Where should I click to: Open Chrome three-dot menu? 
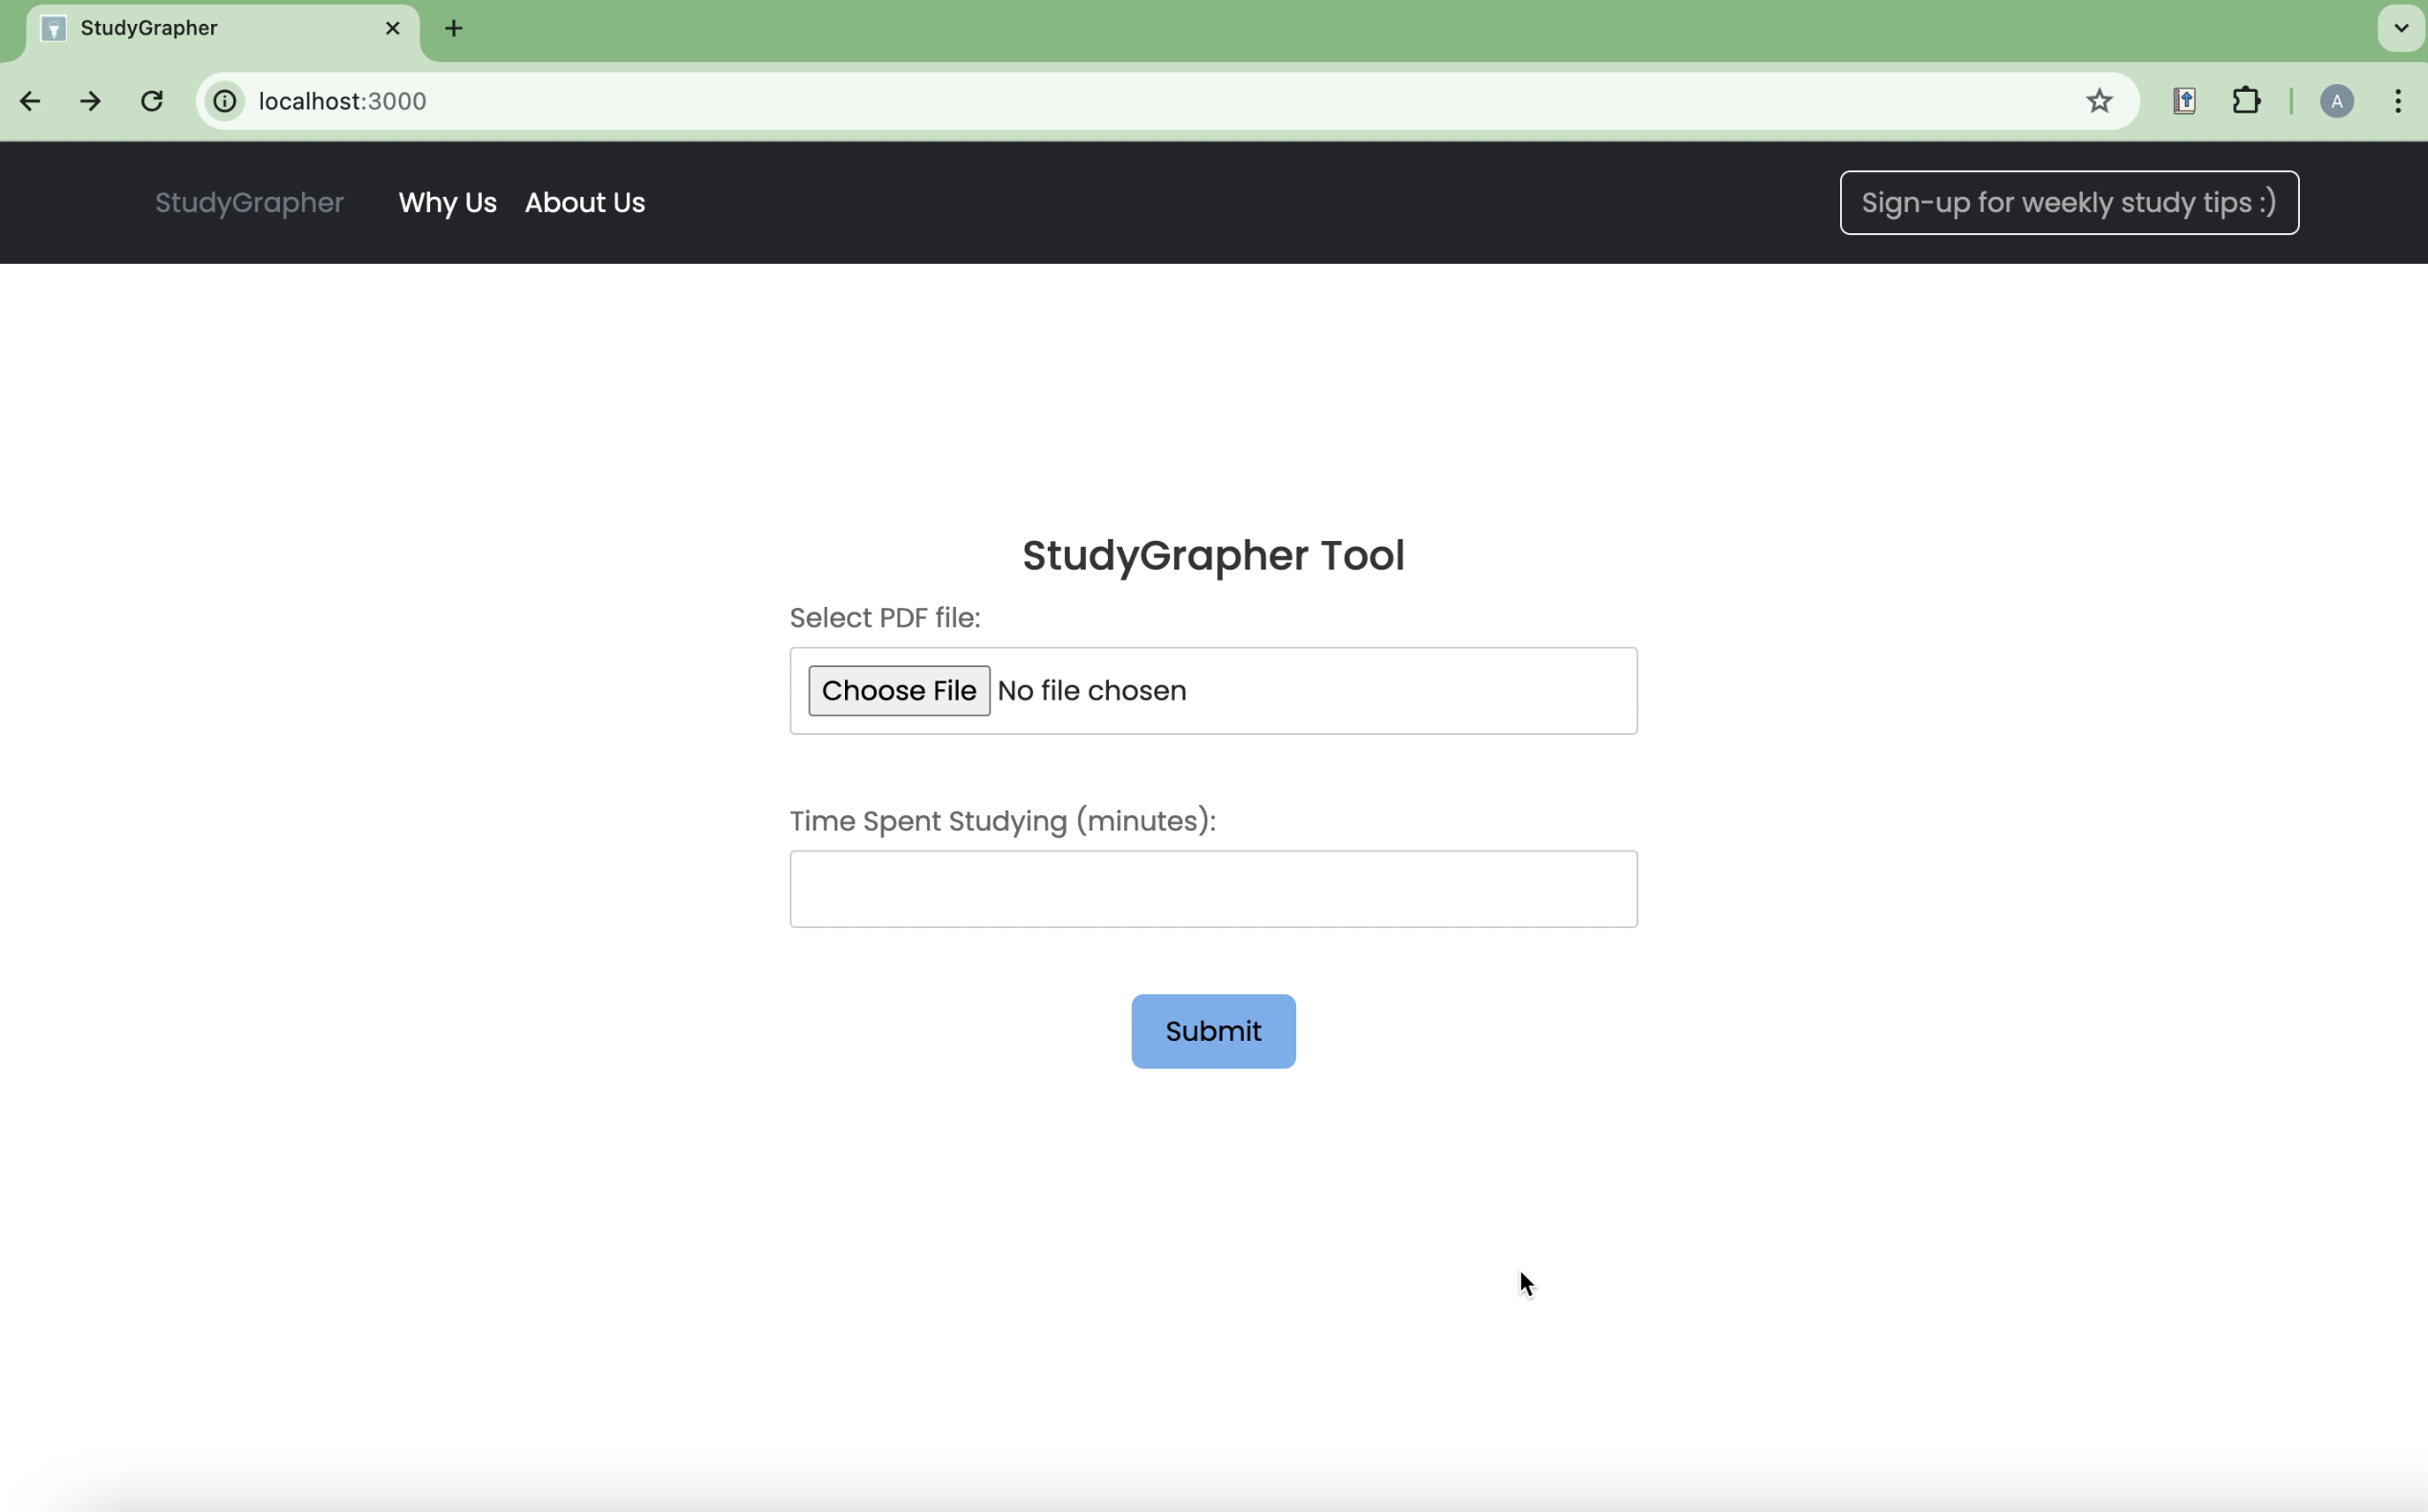(2398, 101)
